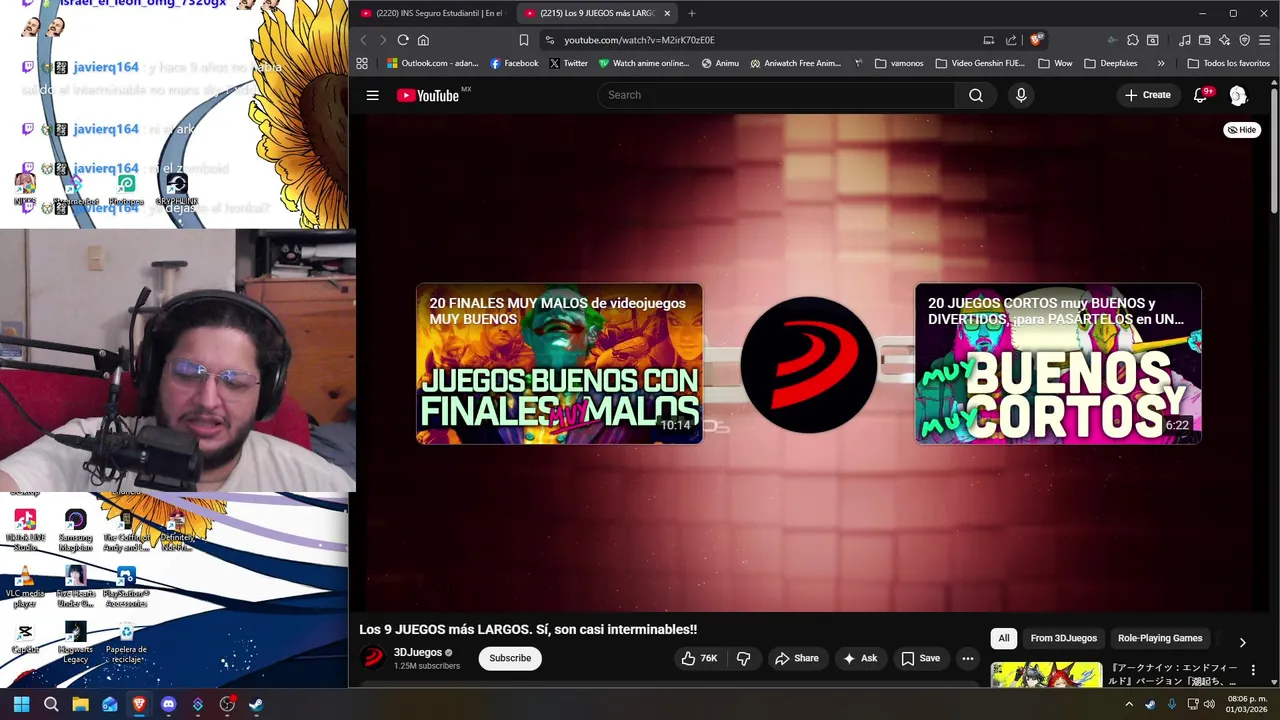
Task: Open the Create button menu
Action: (x=1147, y=95)
